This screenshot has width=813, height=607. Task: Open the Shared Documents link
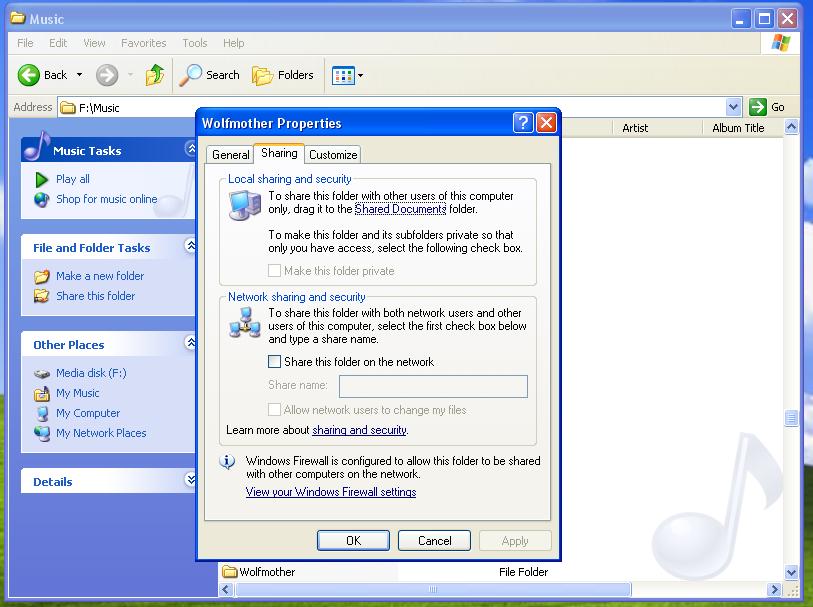(x=400, y=209)
